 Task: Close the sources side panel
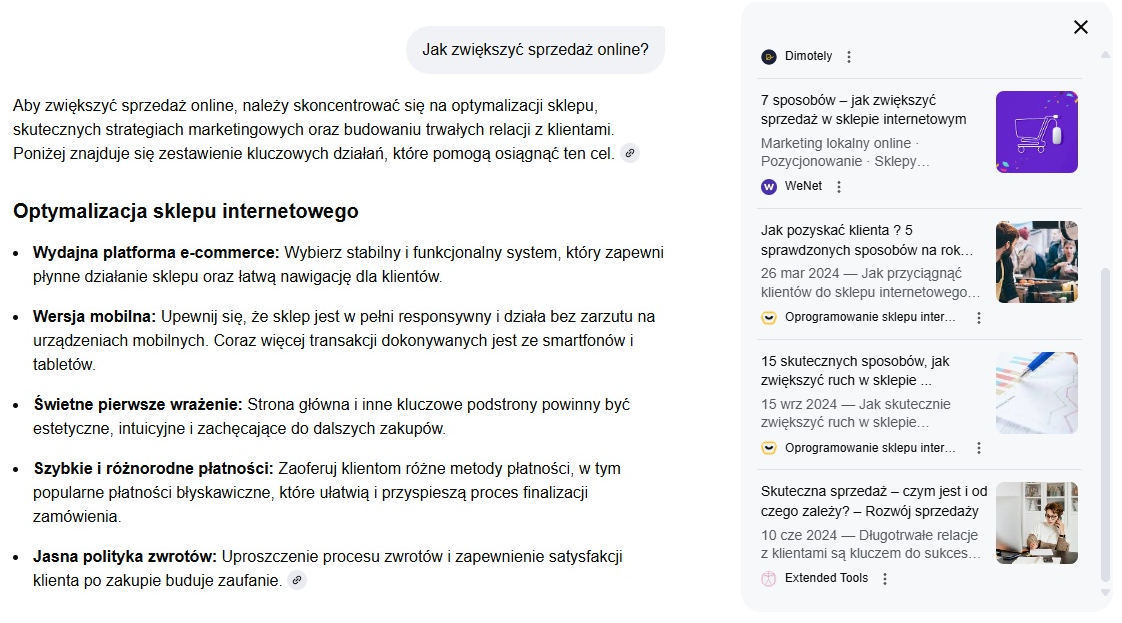click(1080, 27)
